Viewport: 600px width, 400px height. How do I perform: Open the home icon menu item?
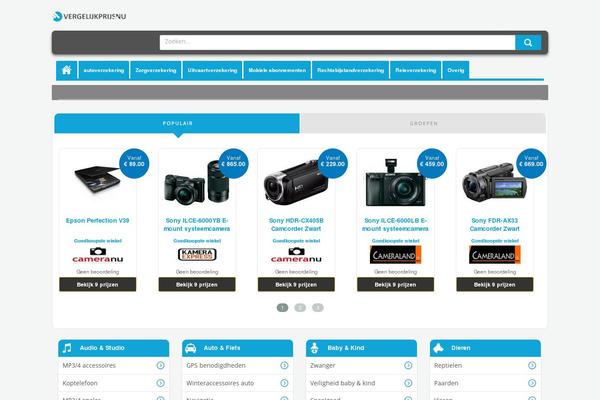click(x=67, y=70)
